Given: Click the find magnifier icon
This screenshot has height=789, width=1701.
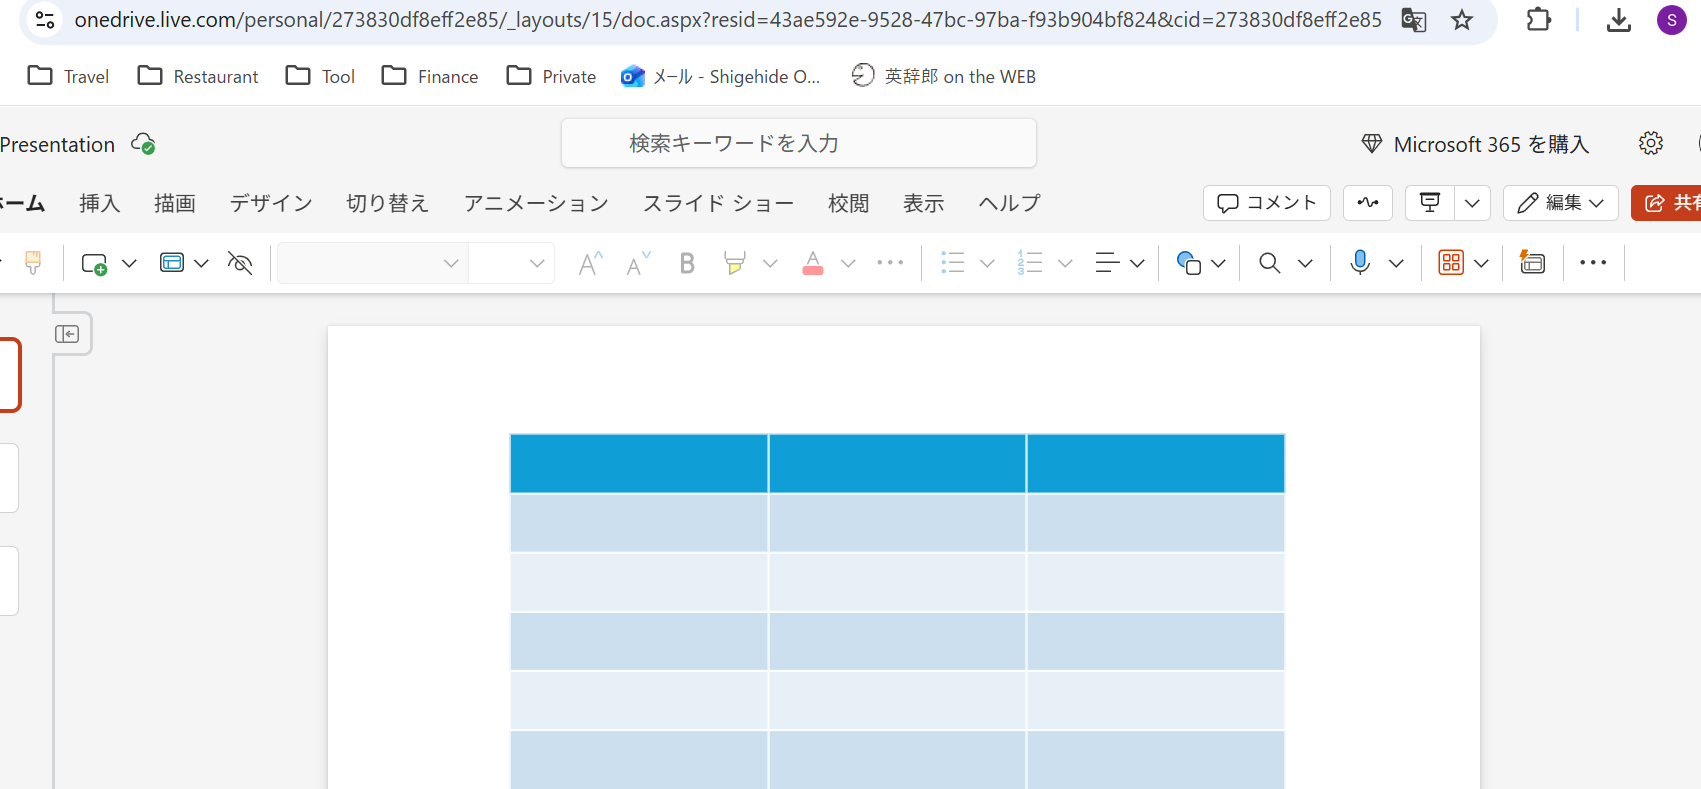Looking at the screenshot, I should pyautogui.click(x=1270, y=263).
